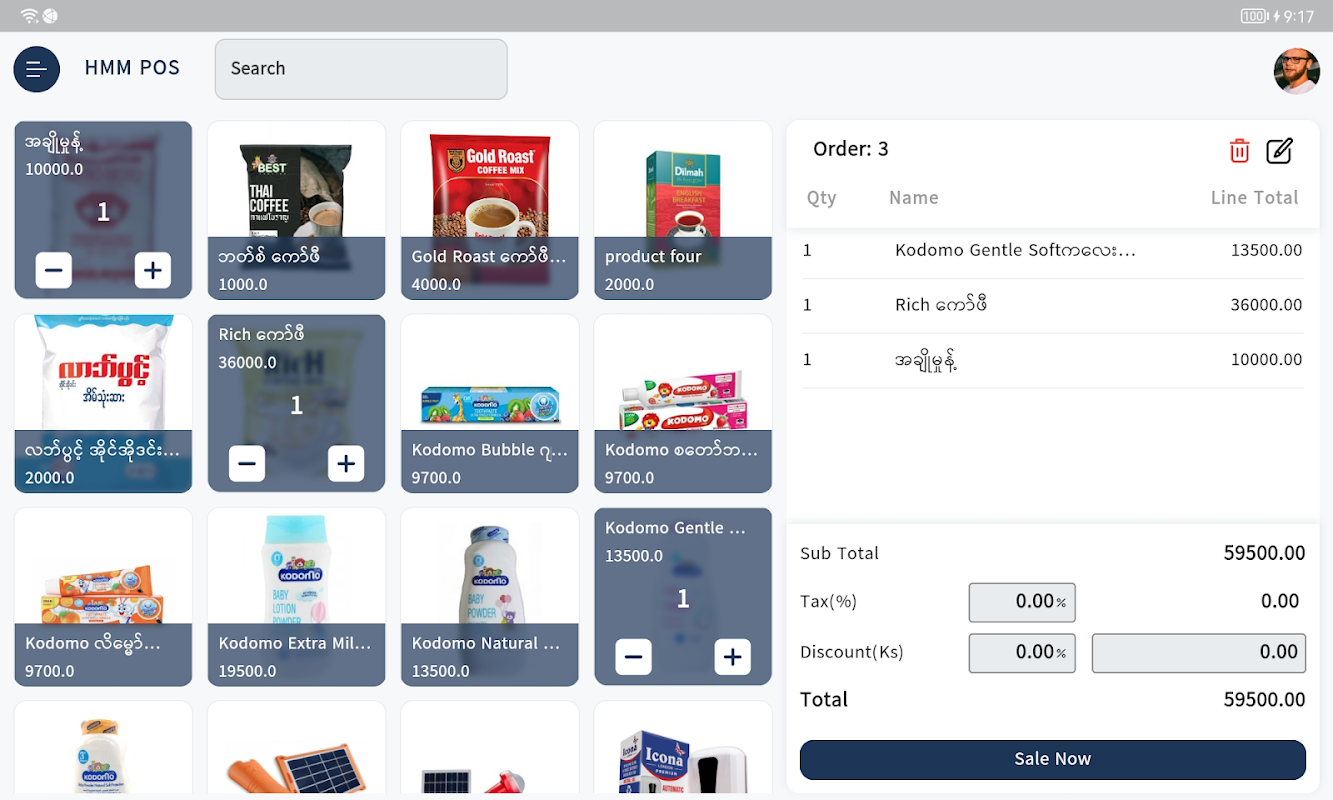Viewport: 1333px width, 800px height.
Task: Select the Dilmah product four card
Action: tap(683, 210)
